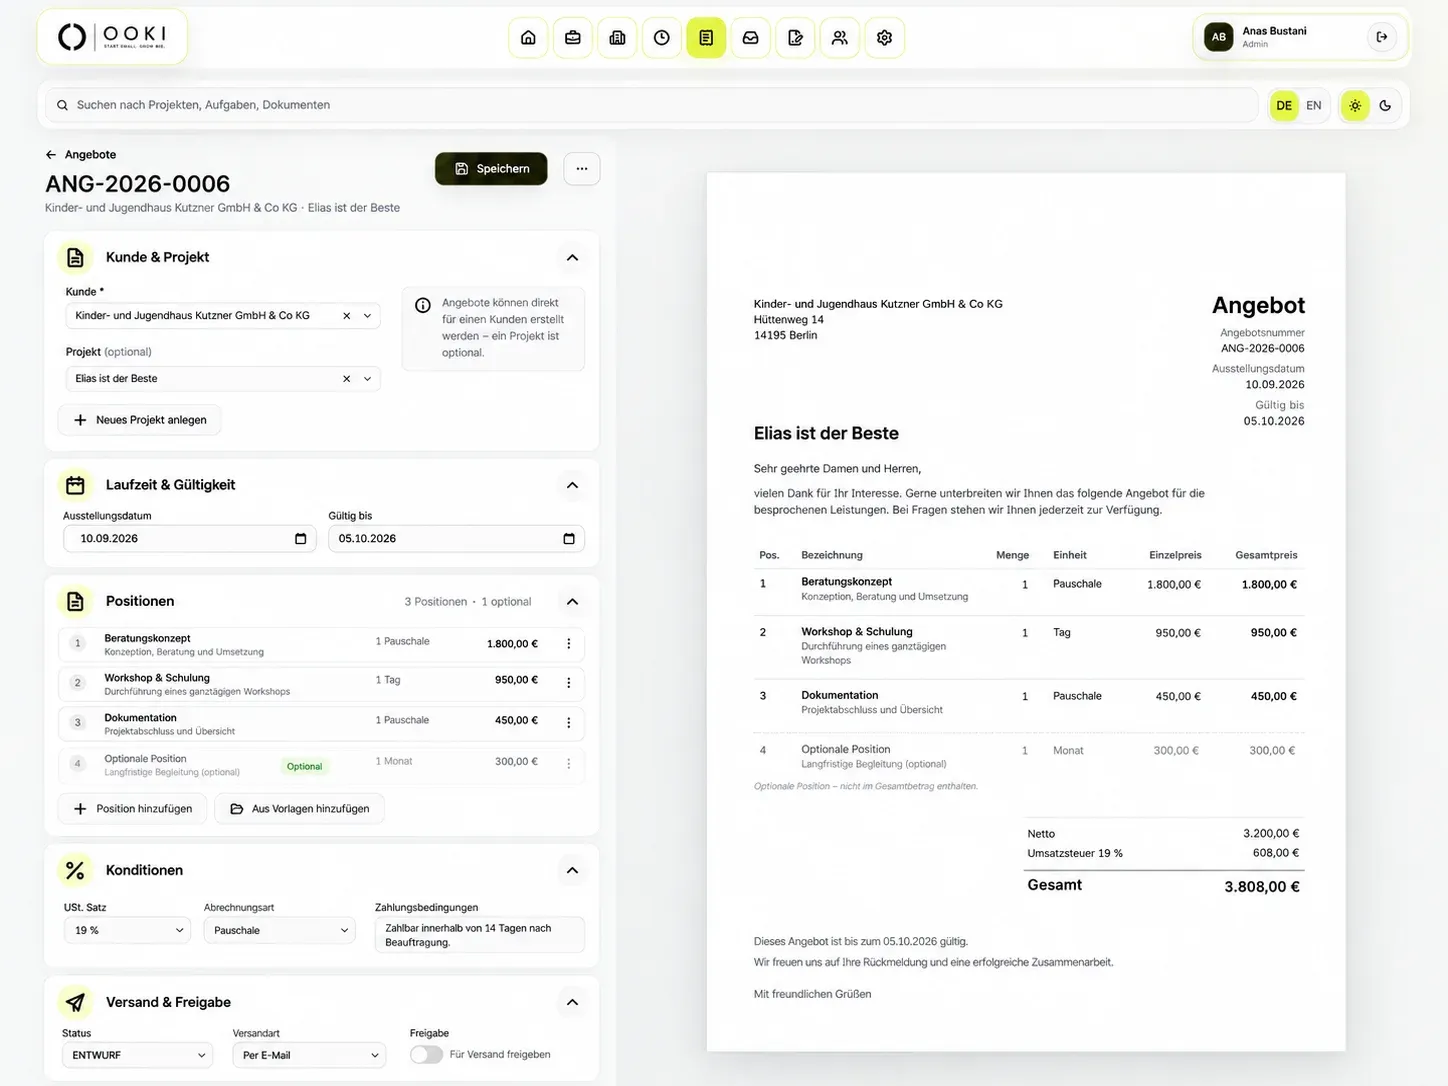Open row menu for Workshop & Schulung position
This screenshot has width=1448, height=1086.
point(569,683)
